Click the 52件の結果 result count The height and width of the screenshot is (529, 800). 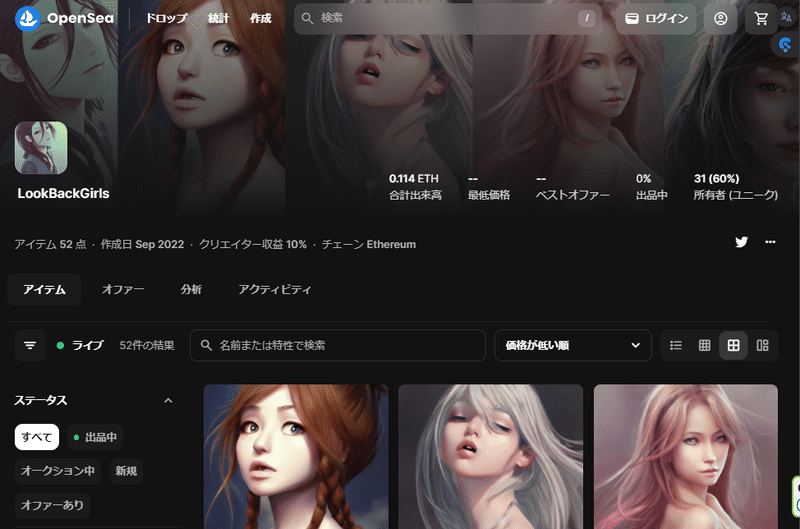tap(147, 345)
